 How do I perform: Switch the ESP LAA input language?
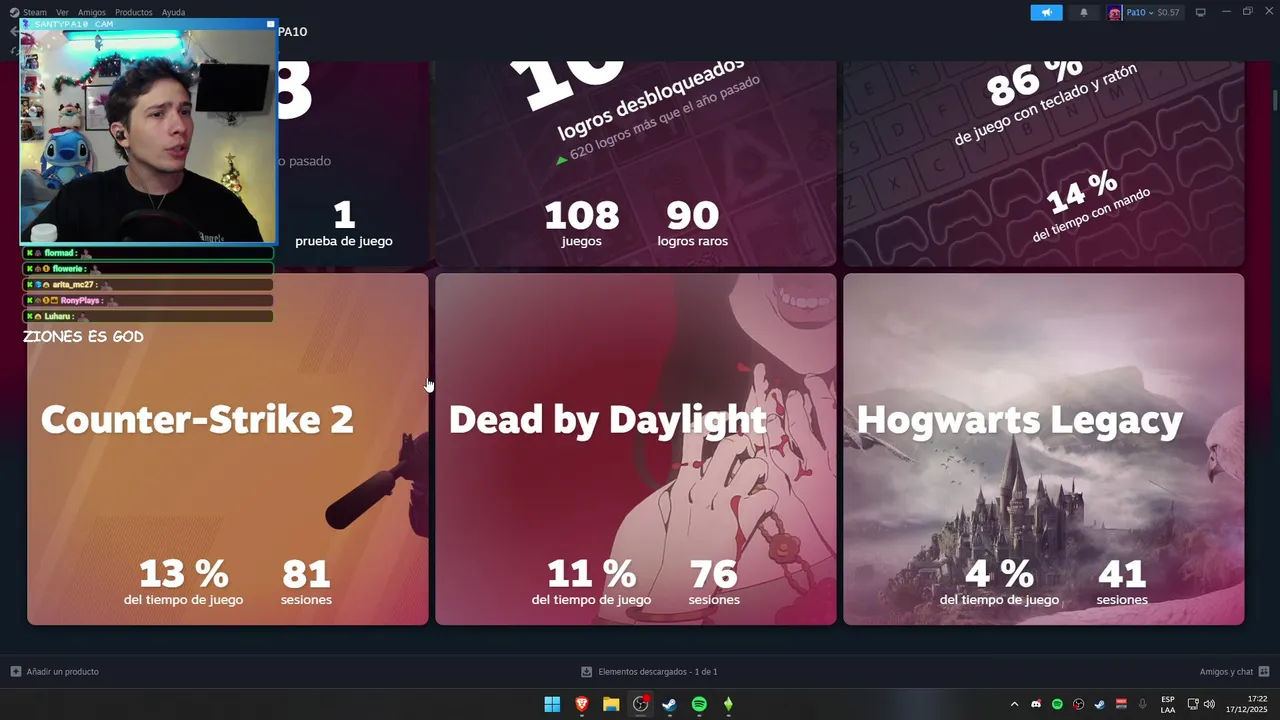click(x=1168, y=704)
